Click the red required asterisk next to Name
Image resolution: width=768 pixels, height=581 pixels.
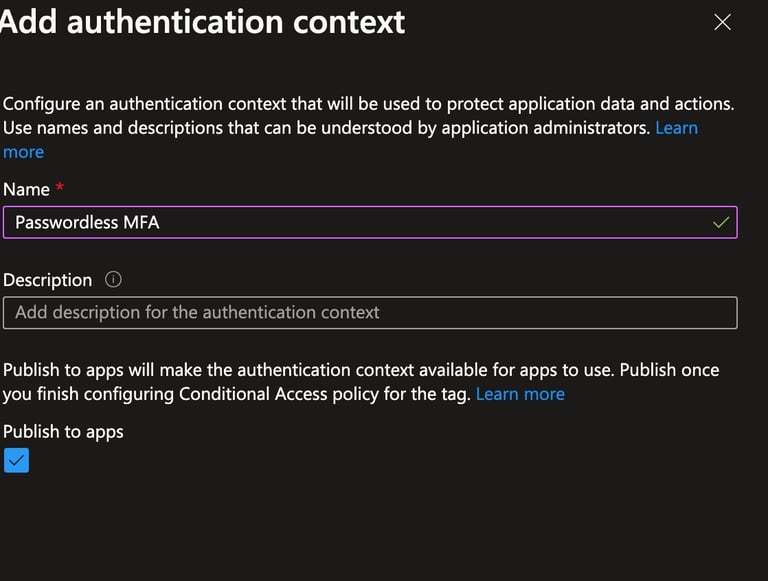coord(60,187)
